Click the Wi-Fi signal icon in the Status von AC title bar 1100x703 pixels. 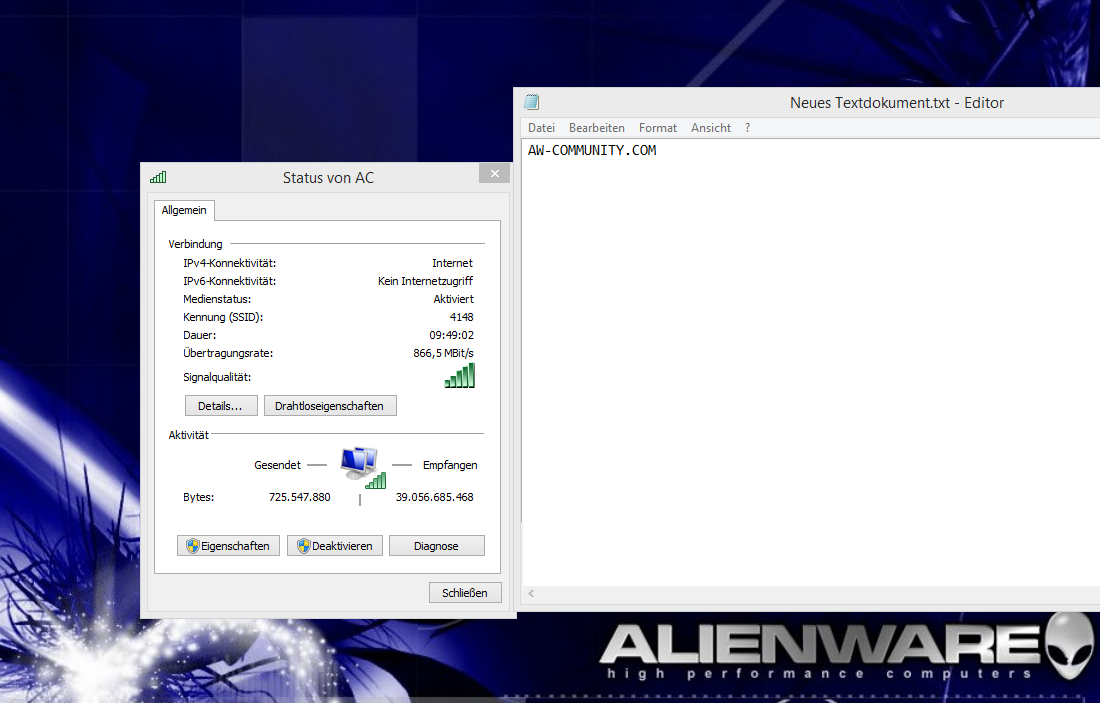coord(158,177)
